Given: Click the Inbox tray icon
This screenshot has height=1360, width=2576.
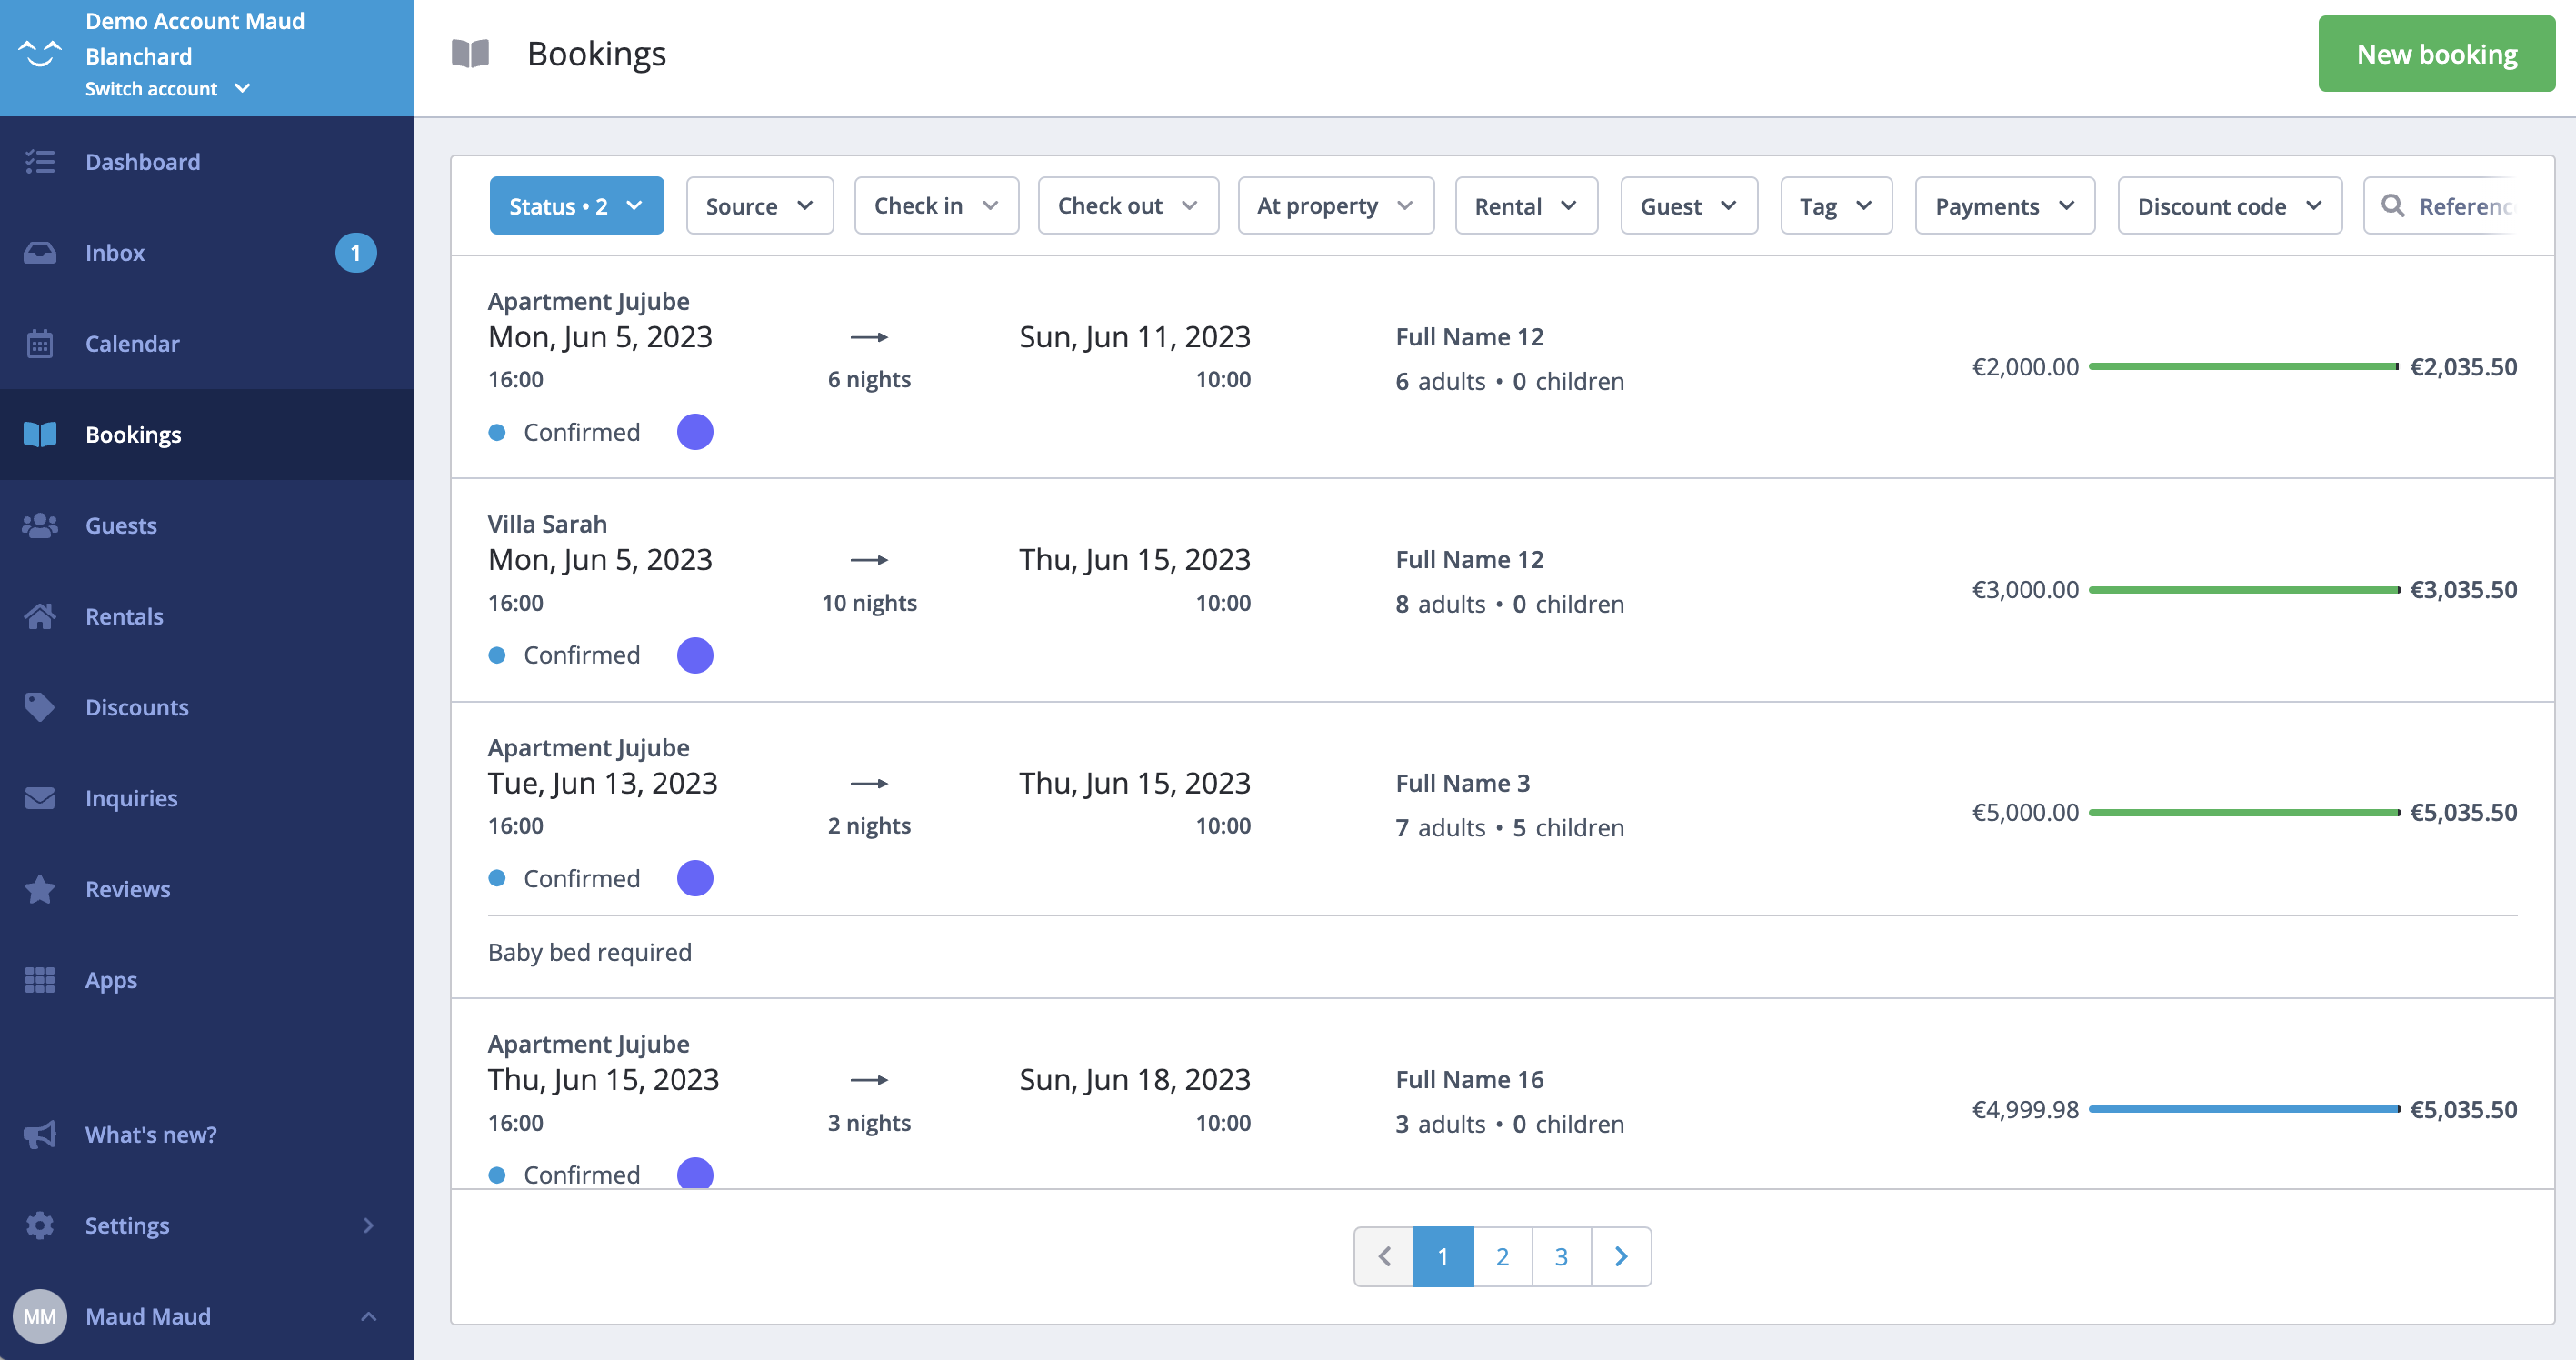Looking at the screenshot, I should [40, 252].
